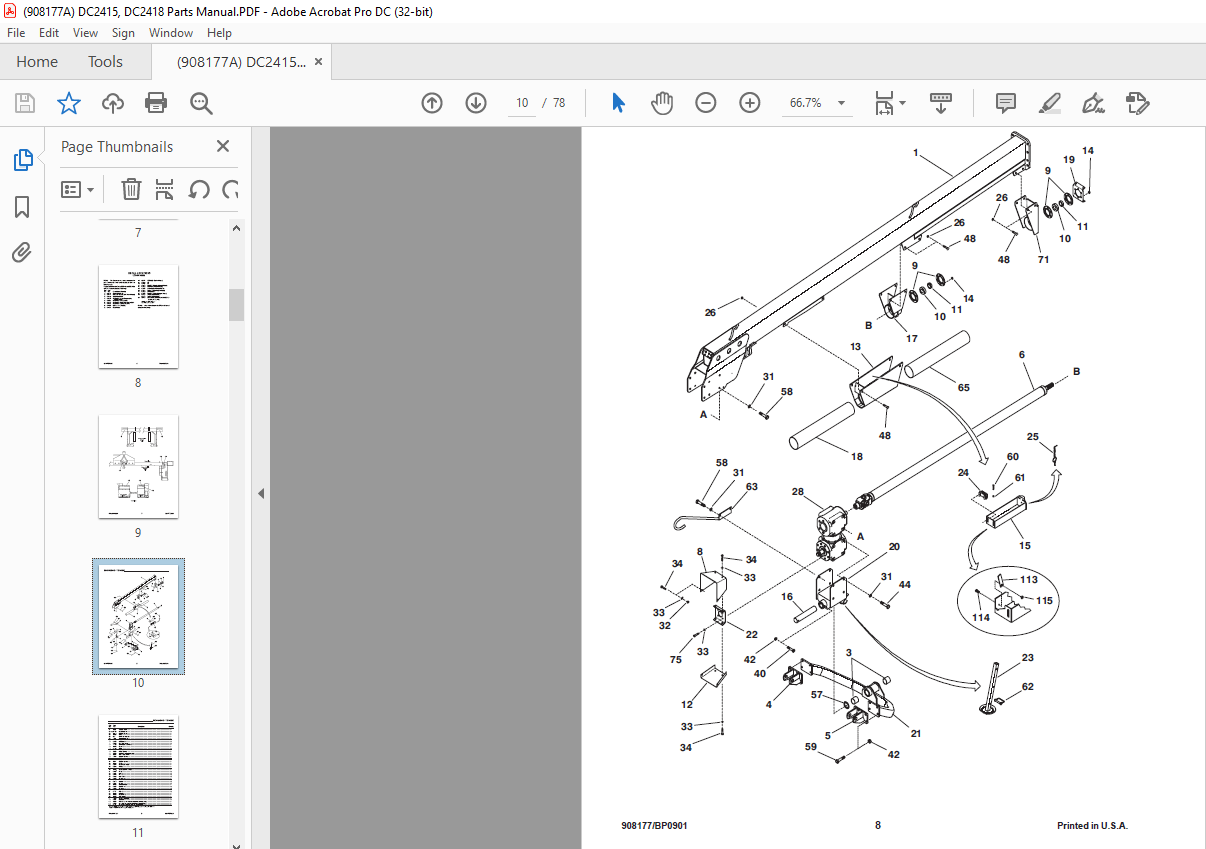The height and width of the screenshot is (849, 1206).
Task: Activate the Hand pan tool
Action: (662, 103)
